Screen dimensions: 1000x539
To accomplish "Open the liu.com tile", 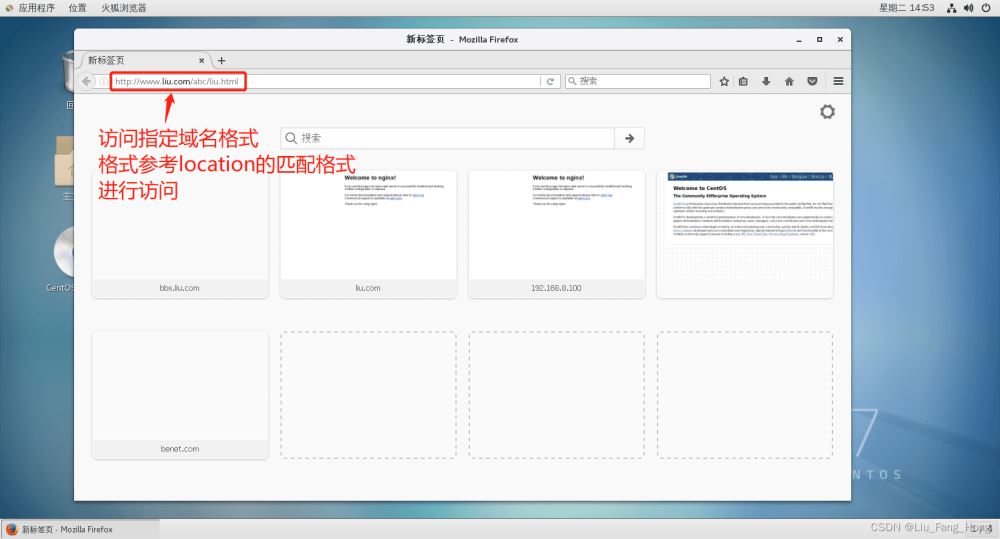I will click(x=368, y=234).
